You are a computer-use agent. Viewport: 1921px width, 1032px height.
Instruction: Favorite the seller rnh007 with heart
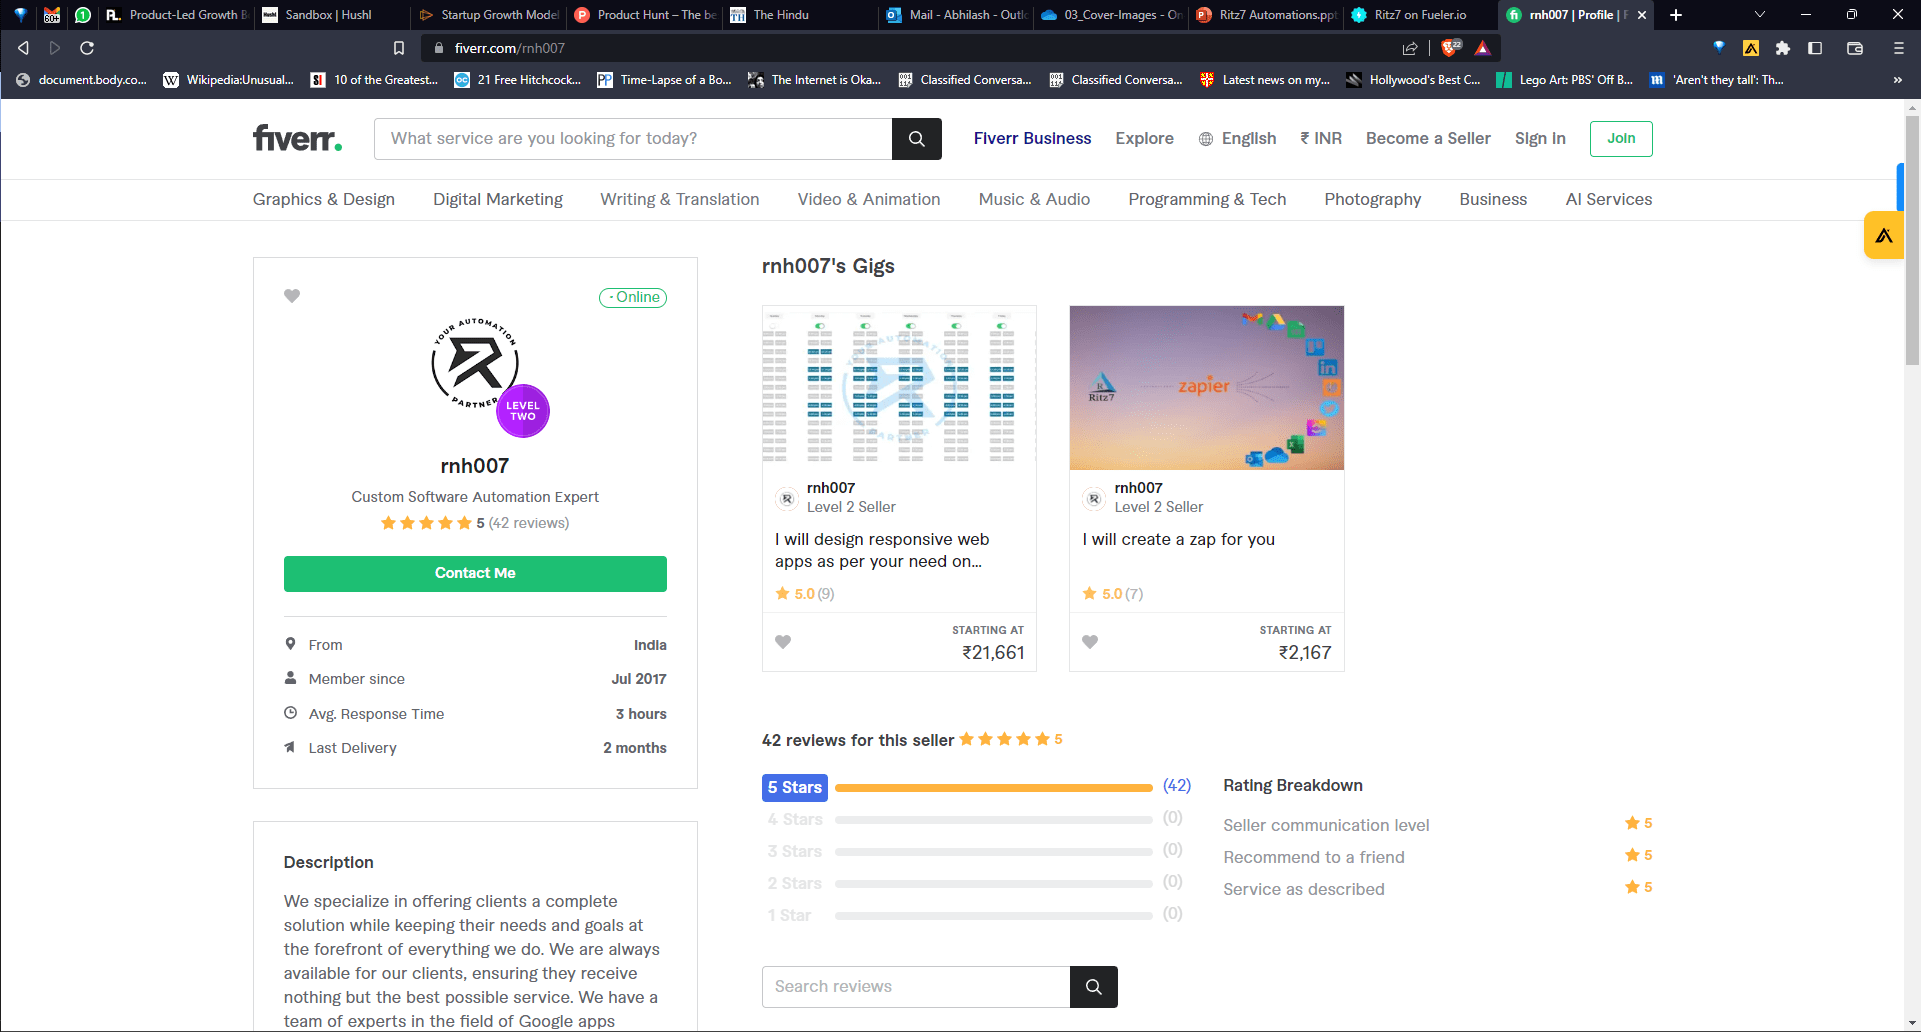(292, 296)
